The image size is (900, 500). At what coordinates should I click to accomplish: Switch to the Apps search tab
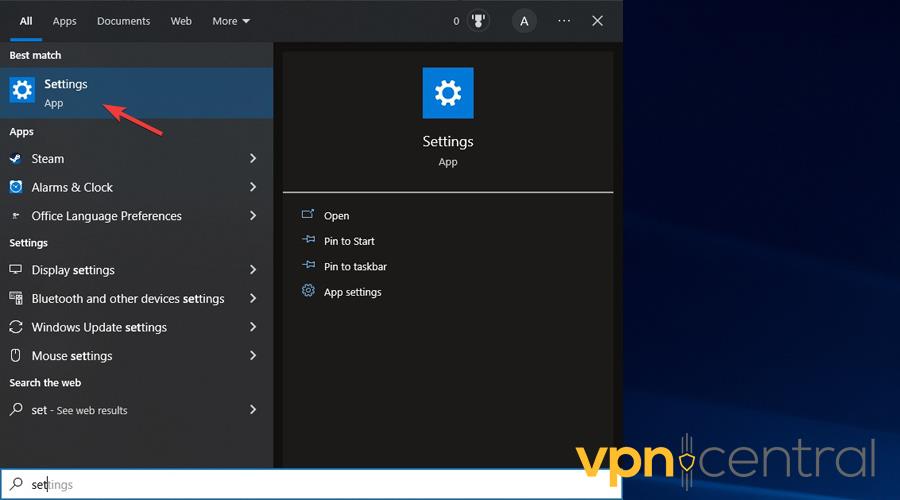click(64, 21)
